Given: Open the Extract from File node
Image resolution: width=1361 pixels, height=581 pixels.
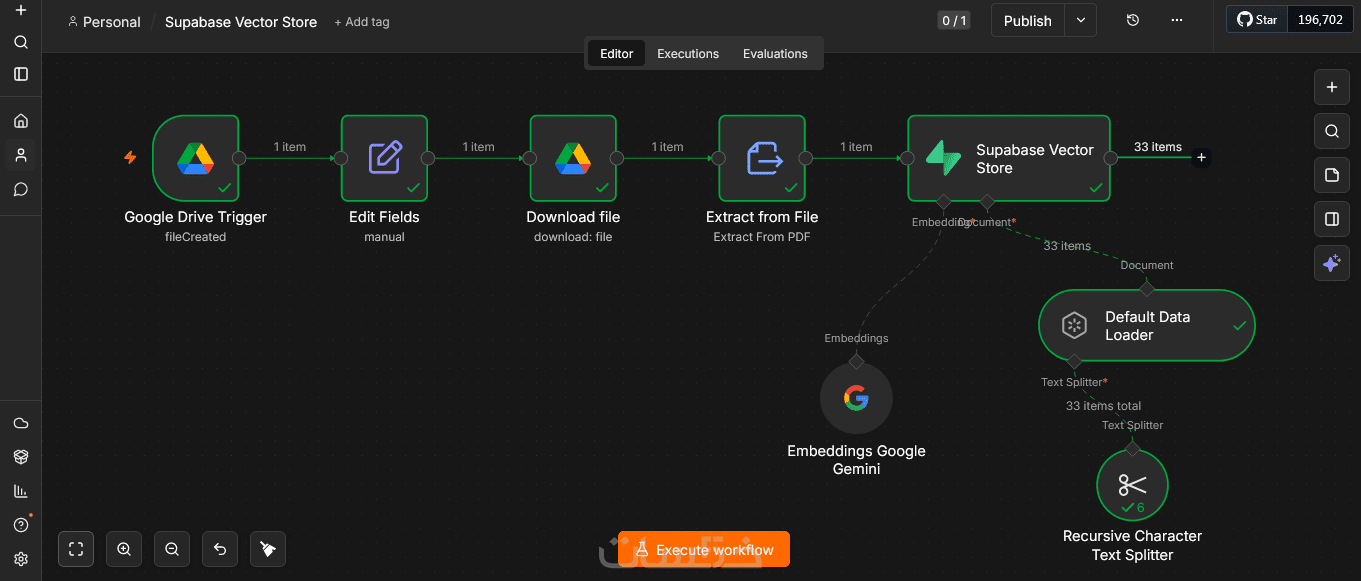Looking at the screenshot, I should click(762, 158).
